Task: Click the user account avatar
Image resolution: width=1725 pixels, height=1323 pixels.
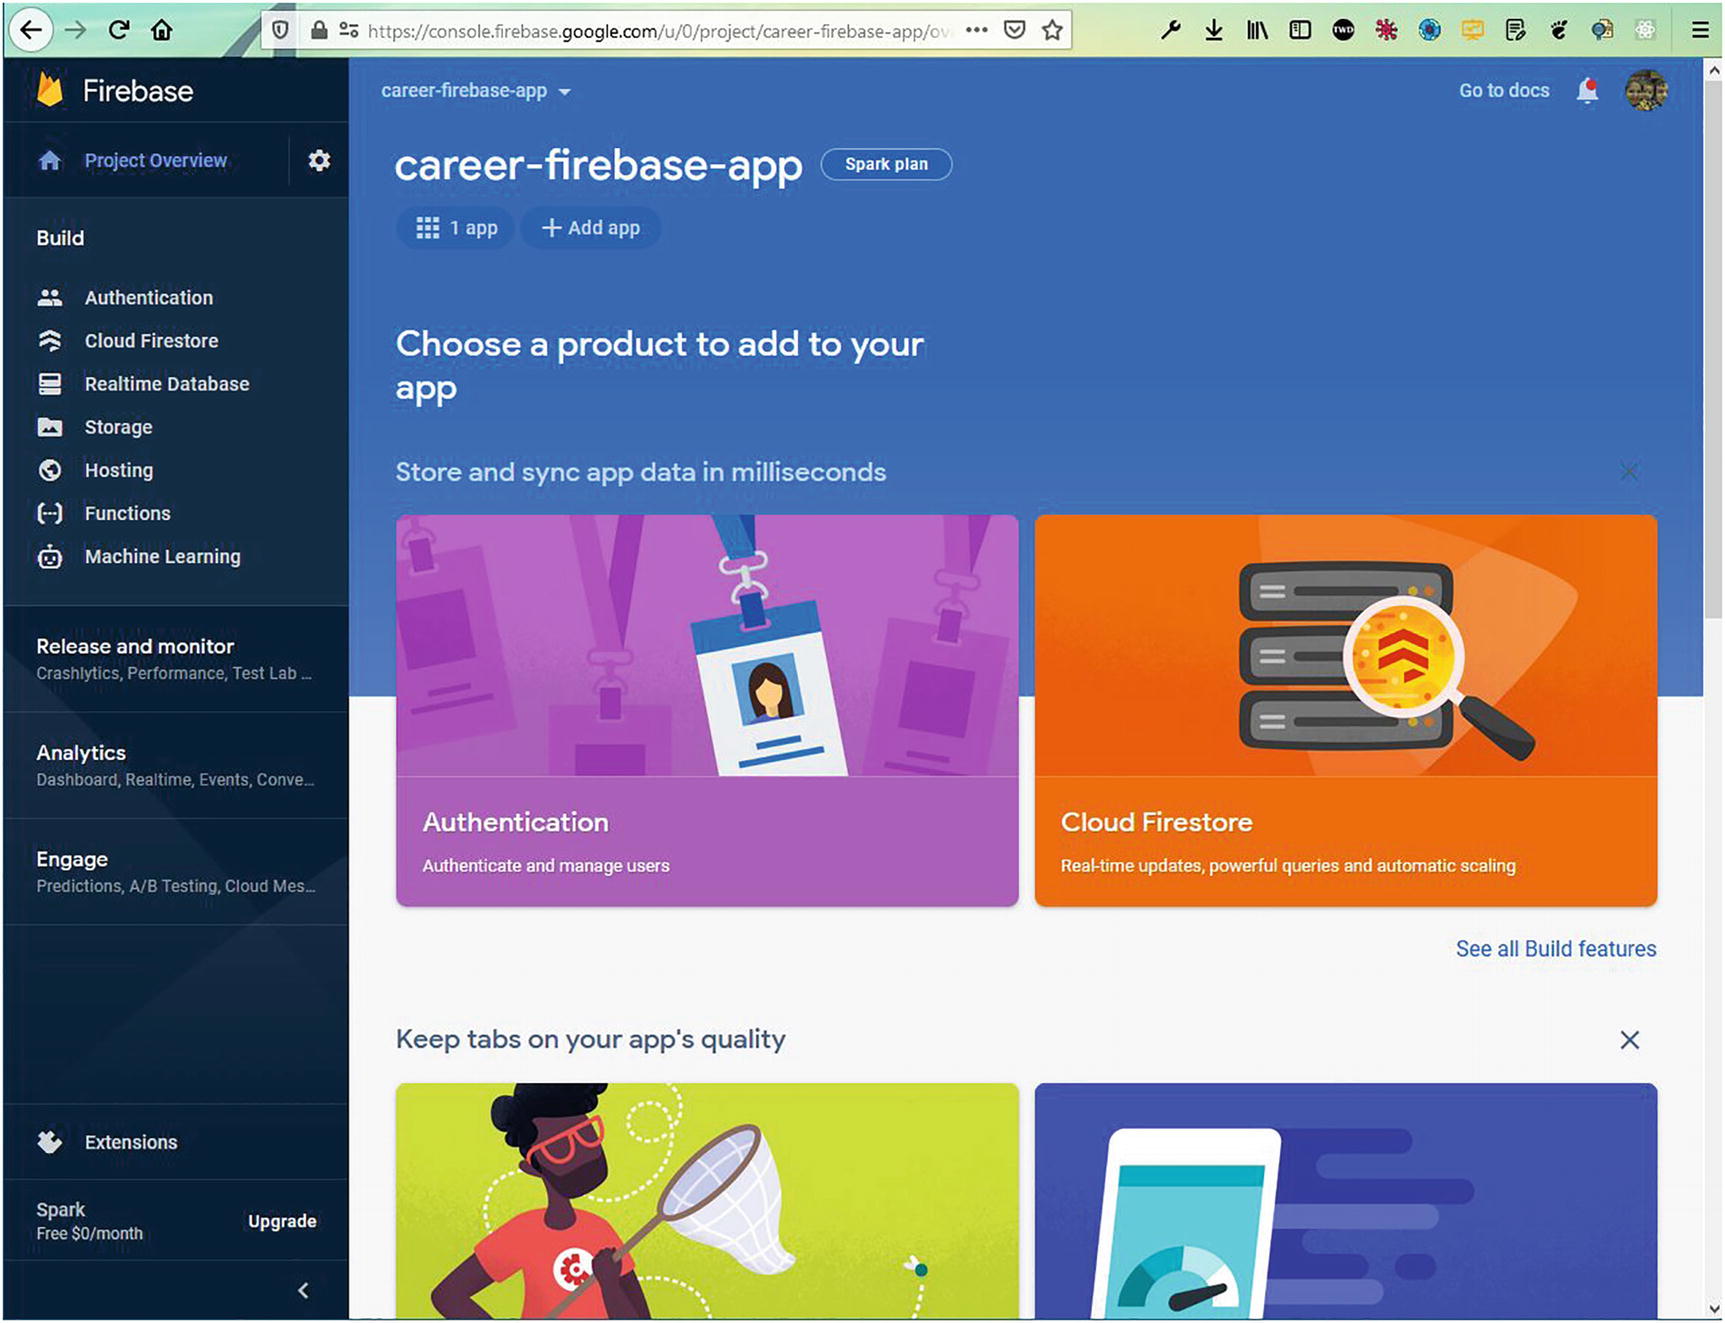Action: (1646, 91)
